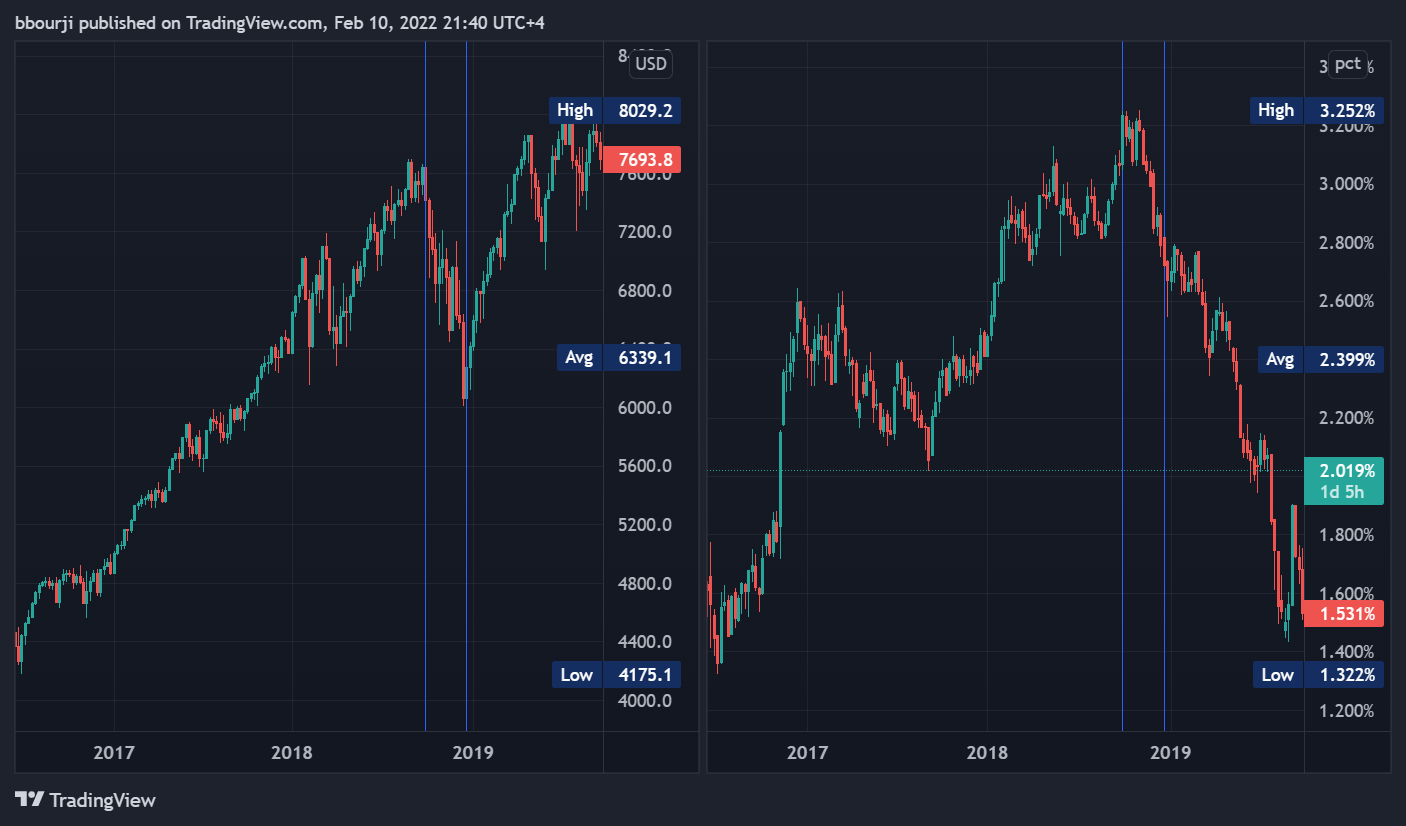Viewport: 1406px width, 826px height.
Task: Select the Avg 6339.1 price label
Action: [x=619, y=358]
